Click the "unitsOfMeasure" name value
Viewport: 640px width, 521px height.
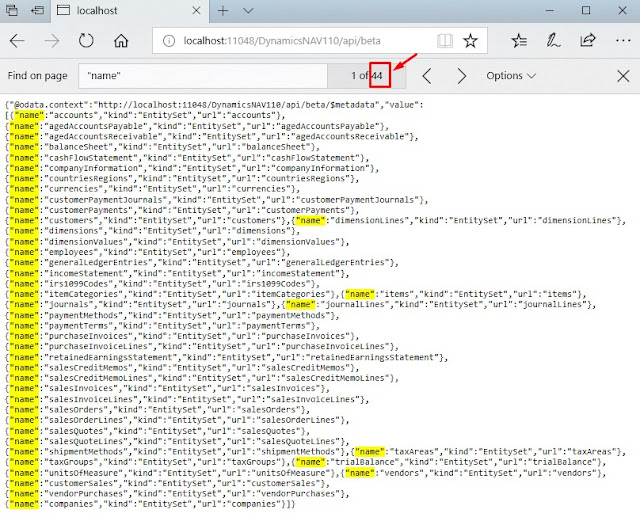(86, 473)
